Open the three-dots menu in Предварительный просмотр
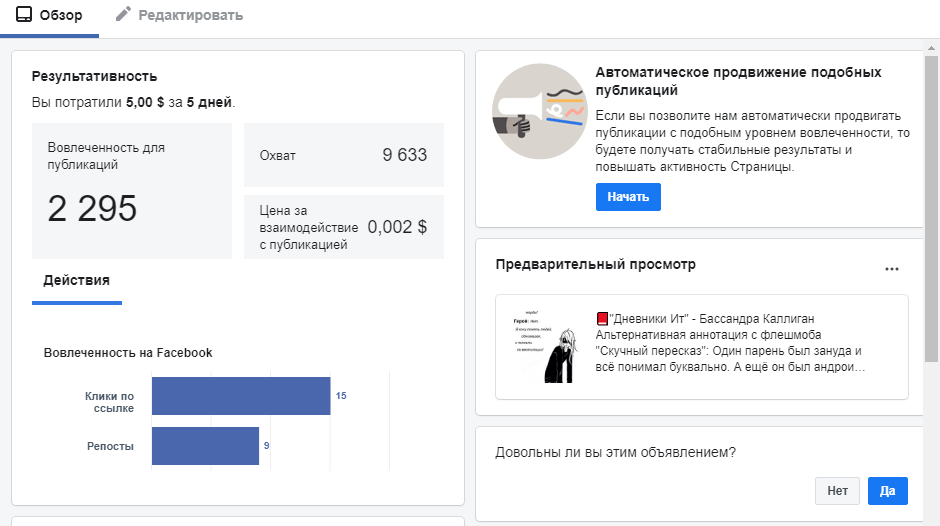Screen dimensions: 940x526 click(x=892, y=268)
